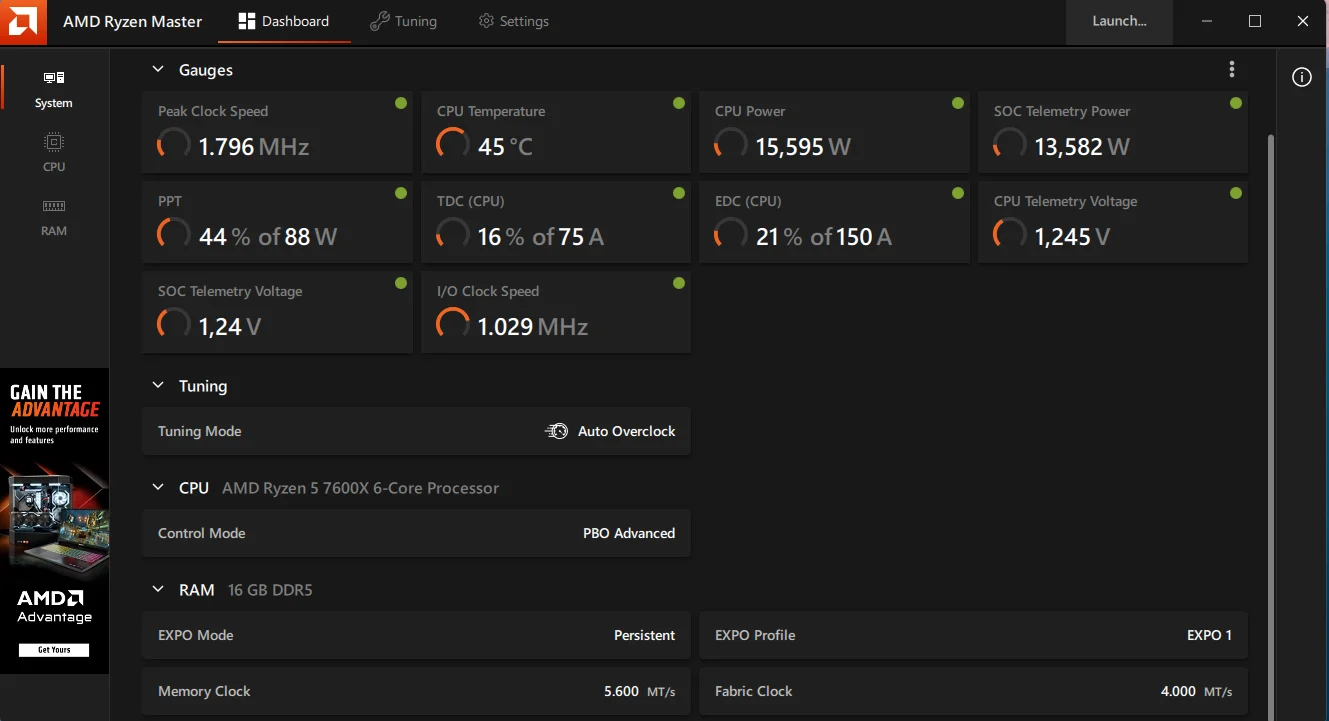Screen dimensions: 1329x721
Task: Click the SOC Telemetry Power green status dot
Action: click(x=1236, y=103)
